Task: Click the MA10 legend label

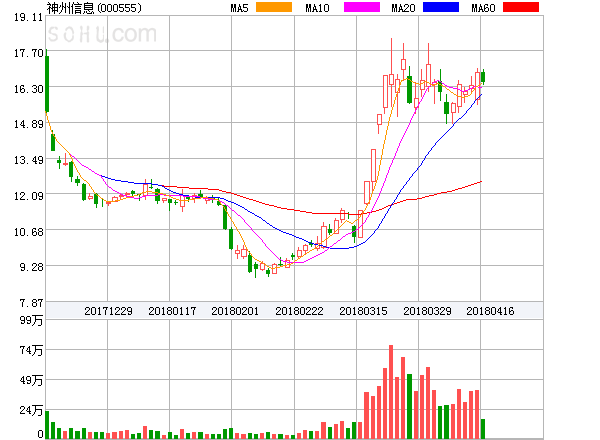Action: click(317, 8)
